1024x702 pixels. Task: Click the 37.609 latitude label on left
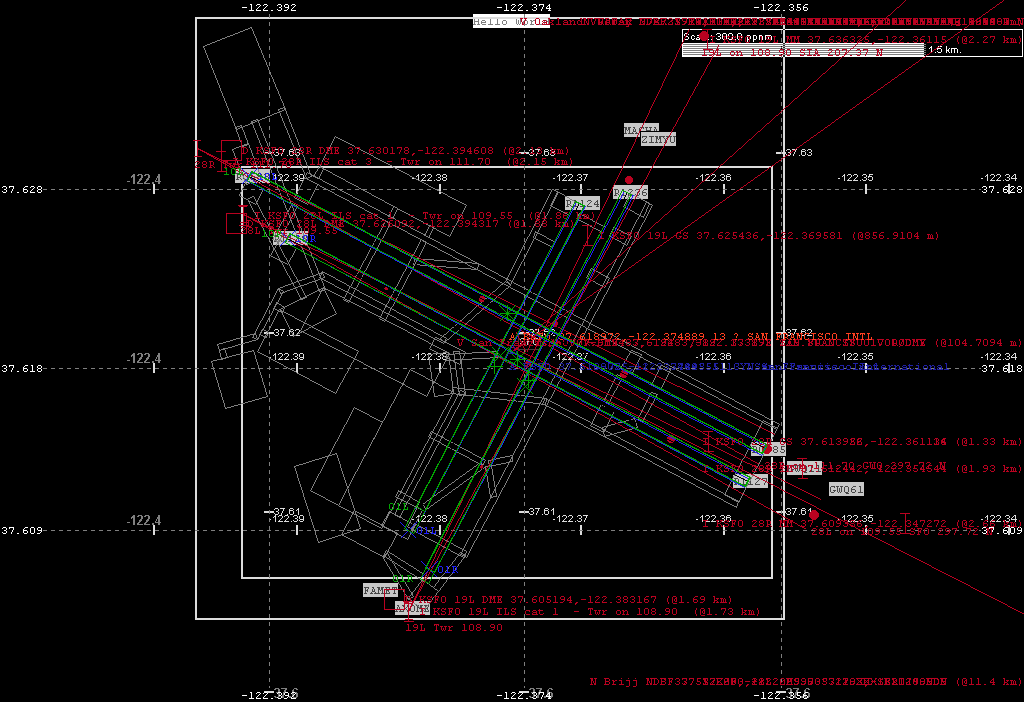pyautogui.click(x=22, y=530)
